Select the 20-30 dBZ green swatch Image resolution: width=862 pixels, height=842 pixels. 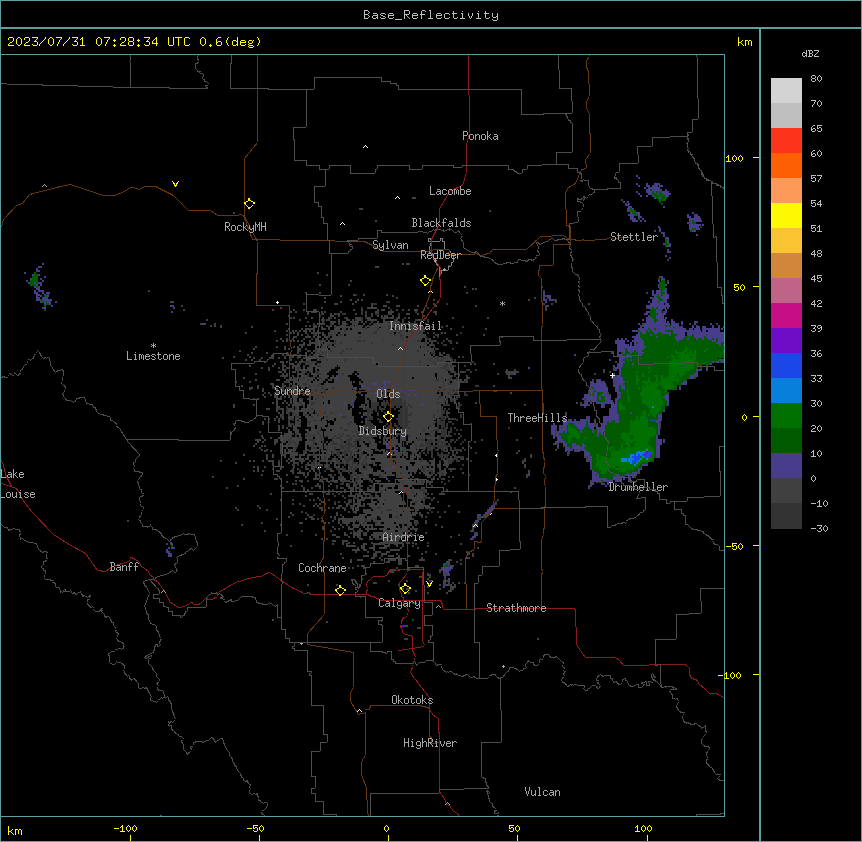[x=786, y=416]
